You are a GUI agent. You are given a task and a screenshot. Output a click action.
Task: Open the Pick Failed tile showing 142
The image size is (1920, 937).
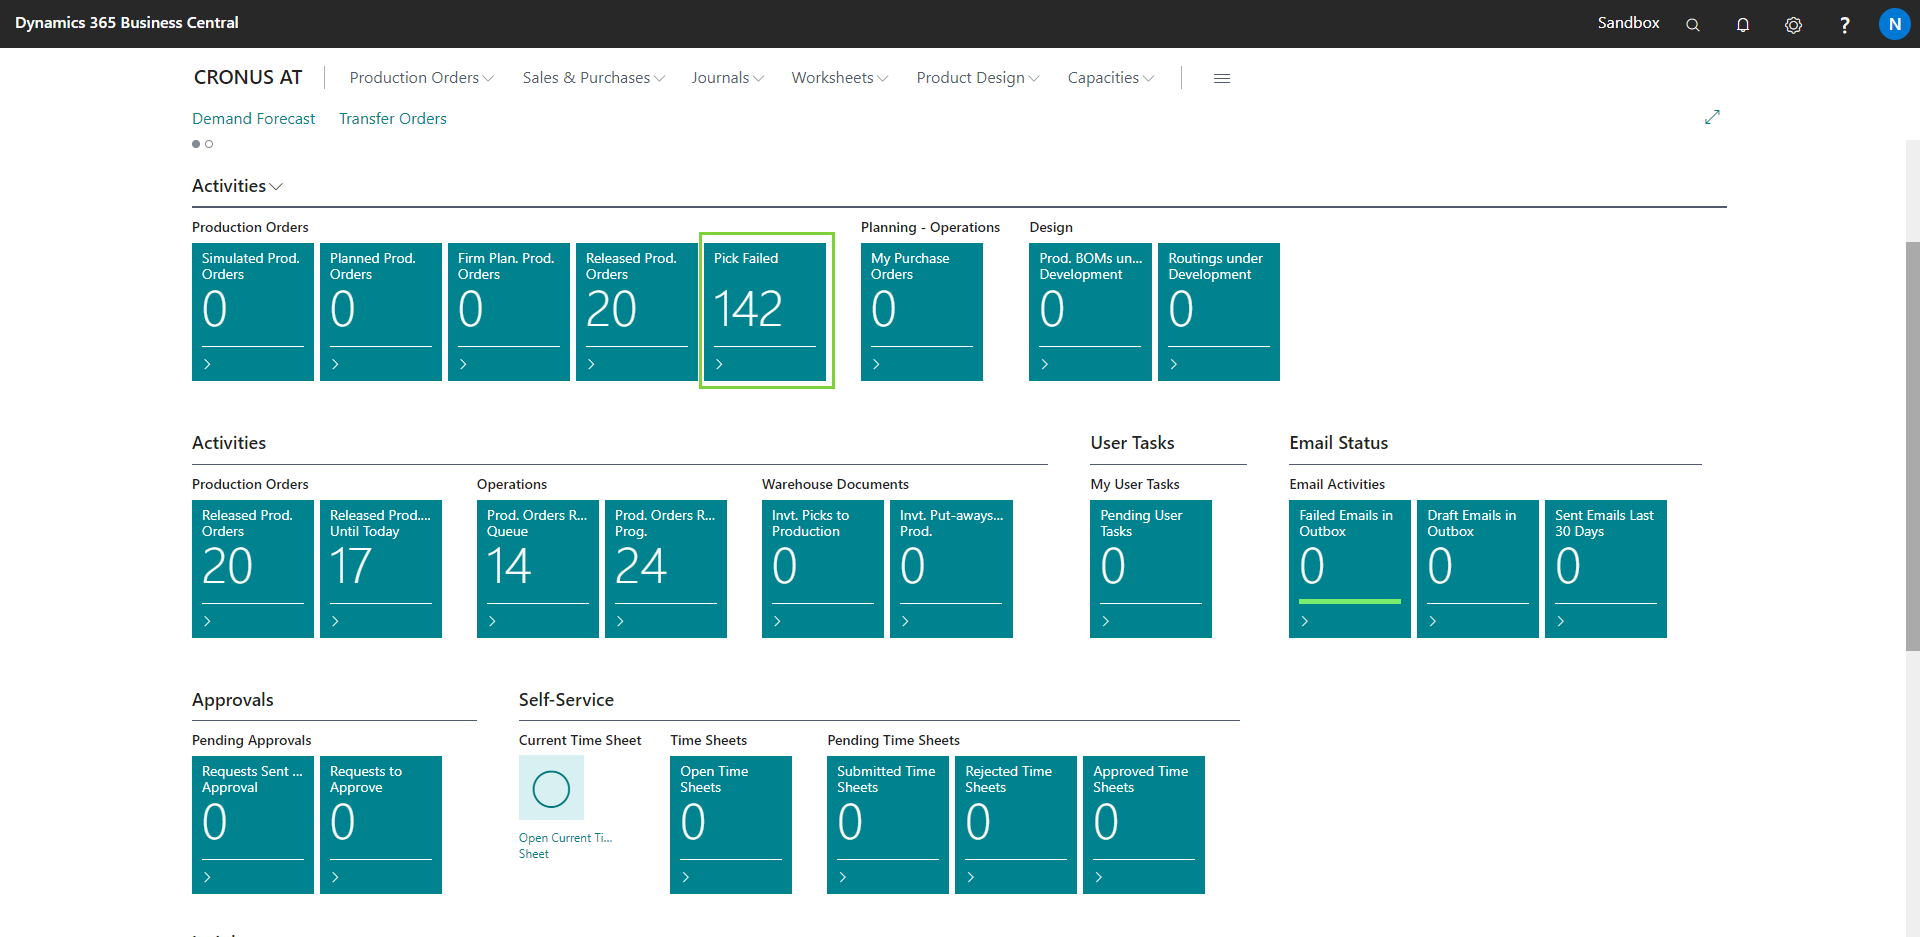click(x=766, y=312)
